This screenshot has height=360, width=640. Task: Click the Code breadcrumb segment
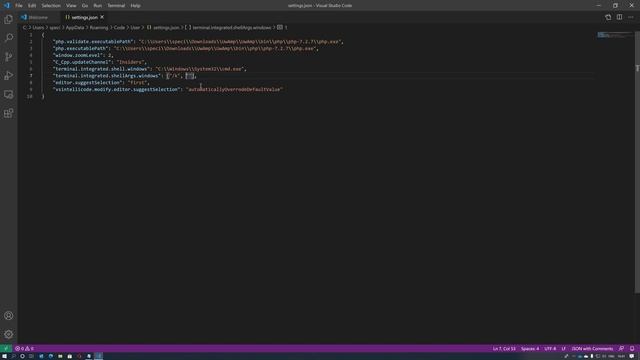click(119, 28)
